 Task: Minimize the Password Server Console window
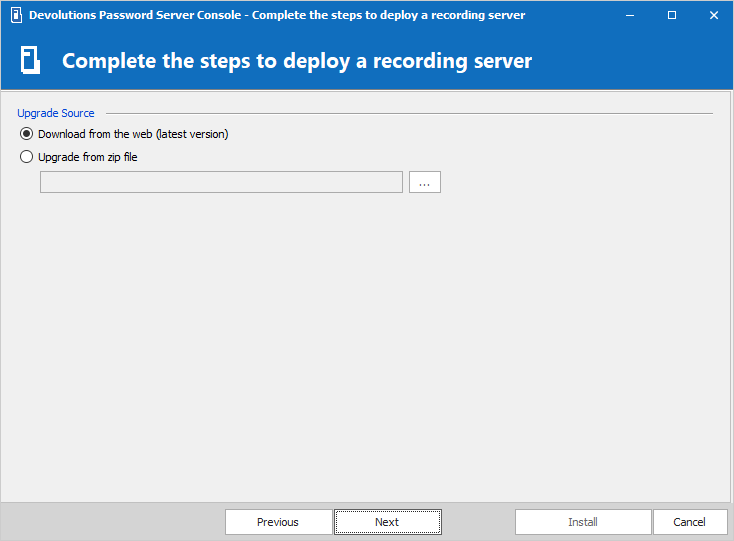(x=630, y=15)
